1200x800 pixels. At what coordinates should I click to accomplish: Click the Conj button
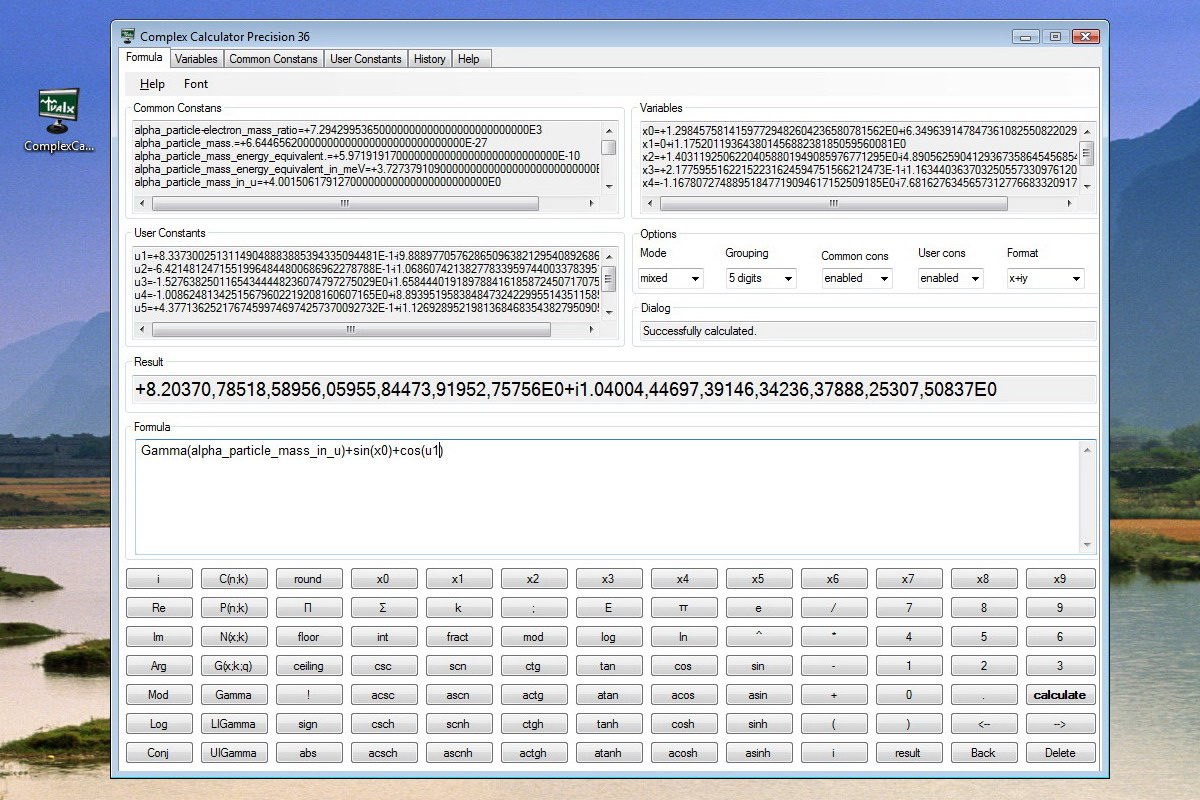pyautogui.click(x=158, y=753)
